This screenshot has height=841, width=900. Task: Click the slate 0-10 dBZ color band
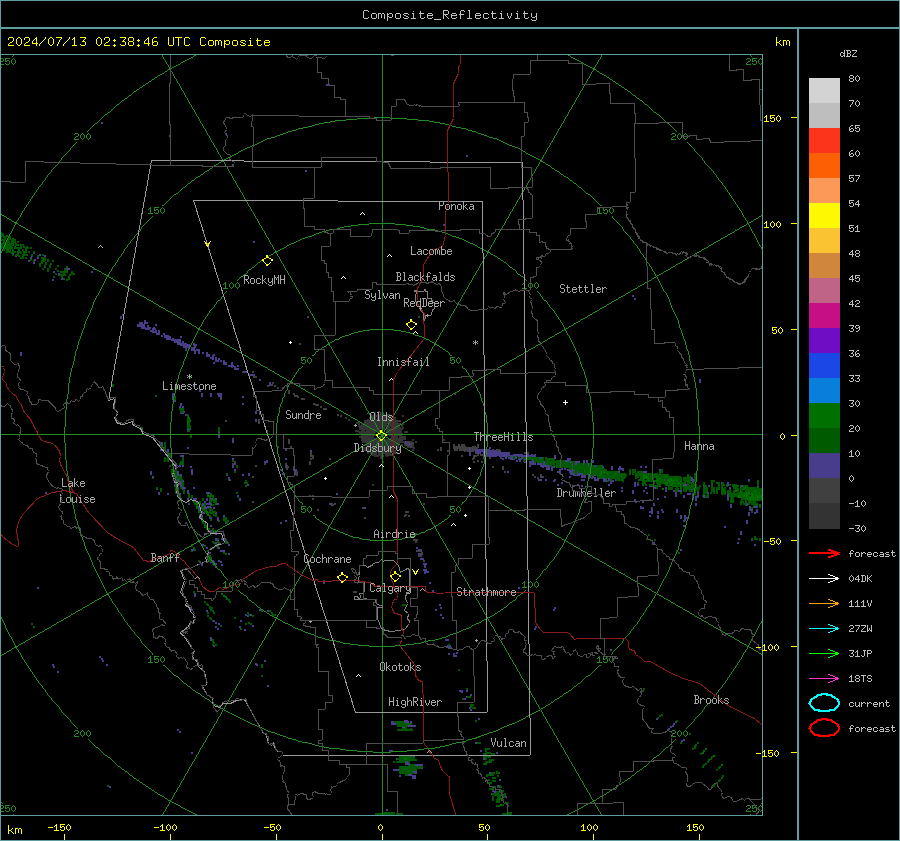(x=824, y=466)
